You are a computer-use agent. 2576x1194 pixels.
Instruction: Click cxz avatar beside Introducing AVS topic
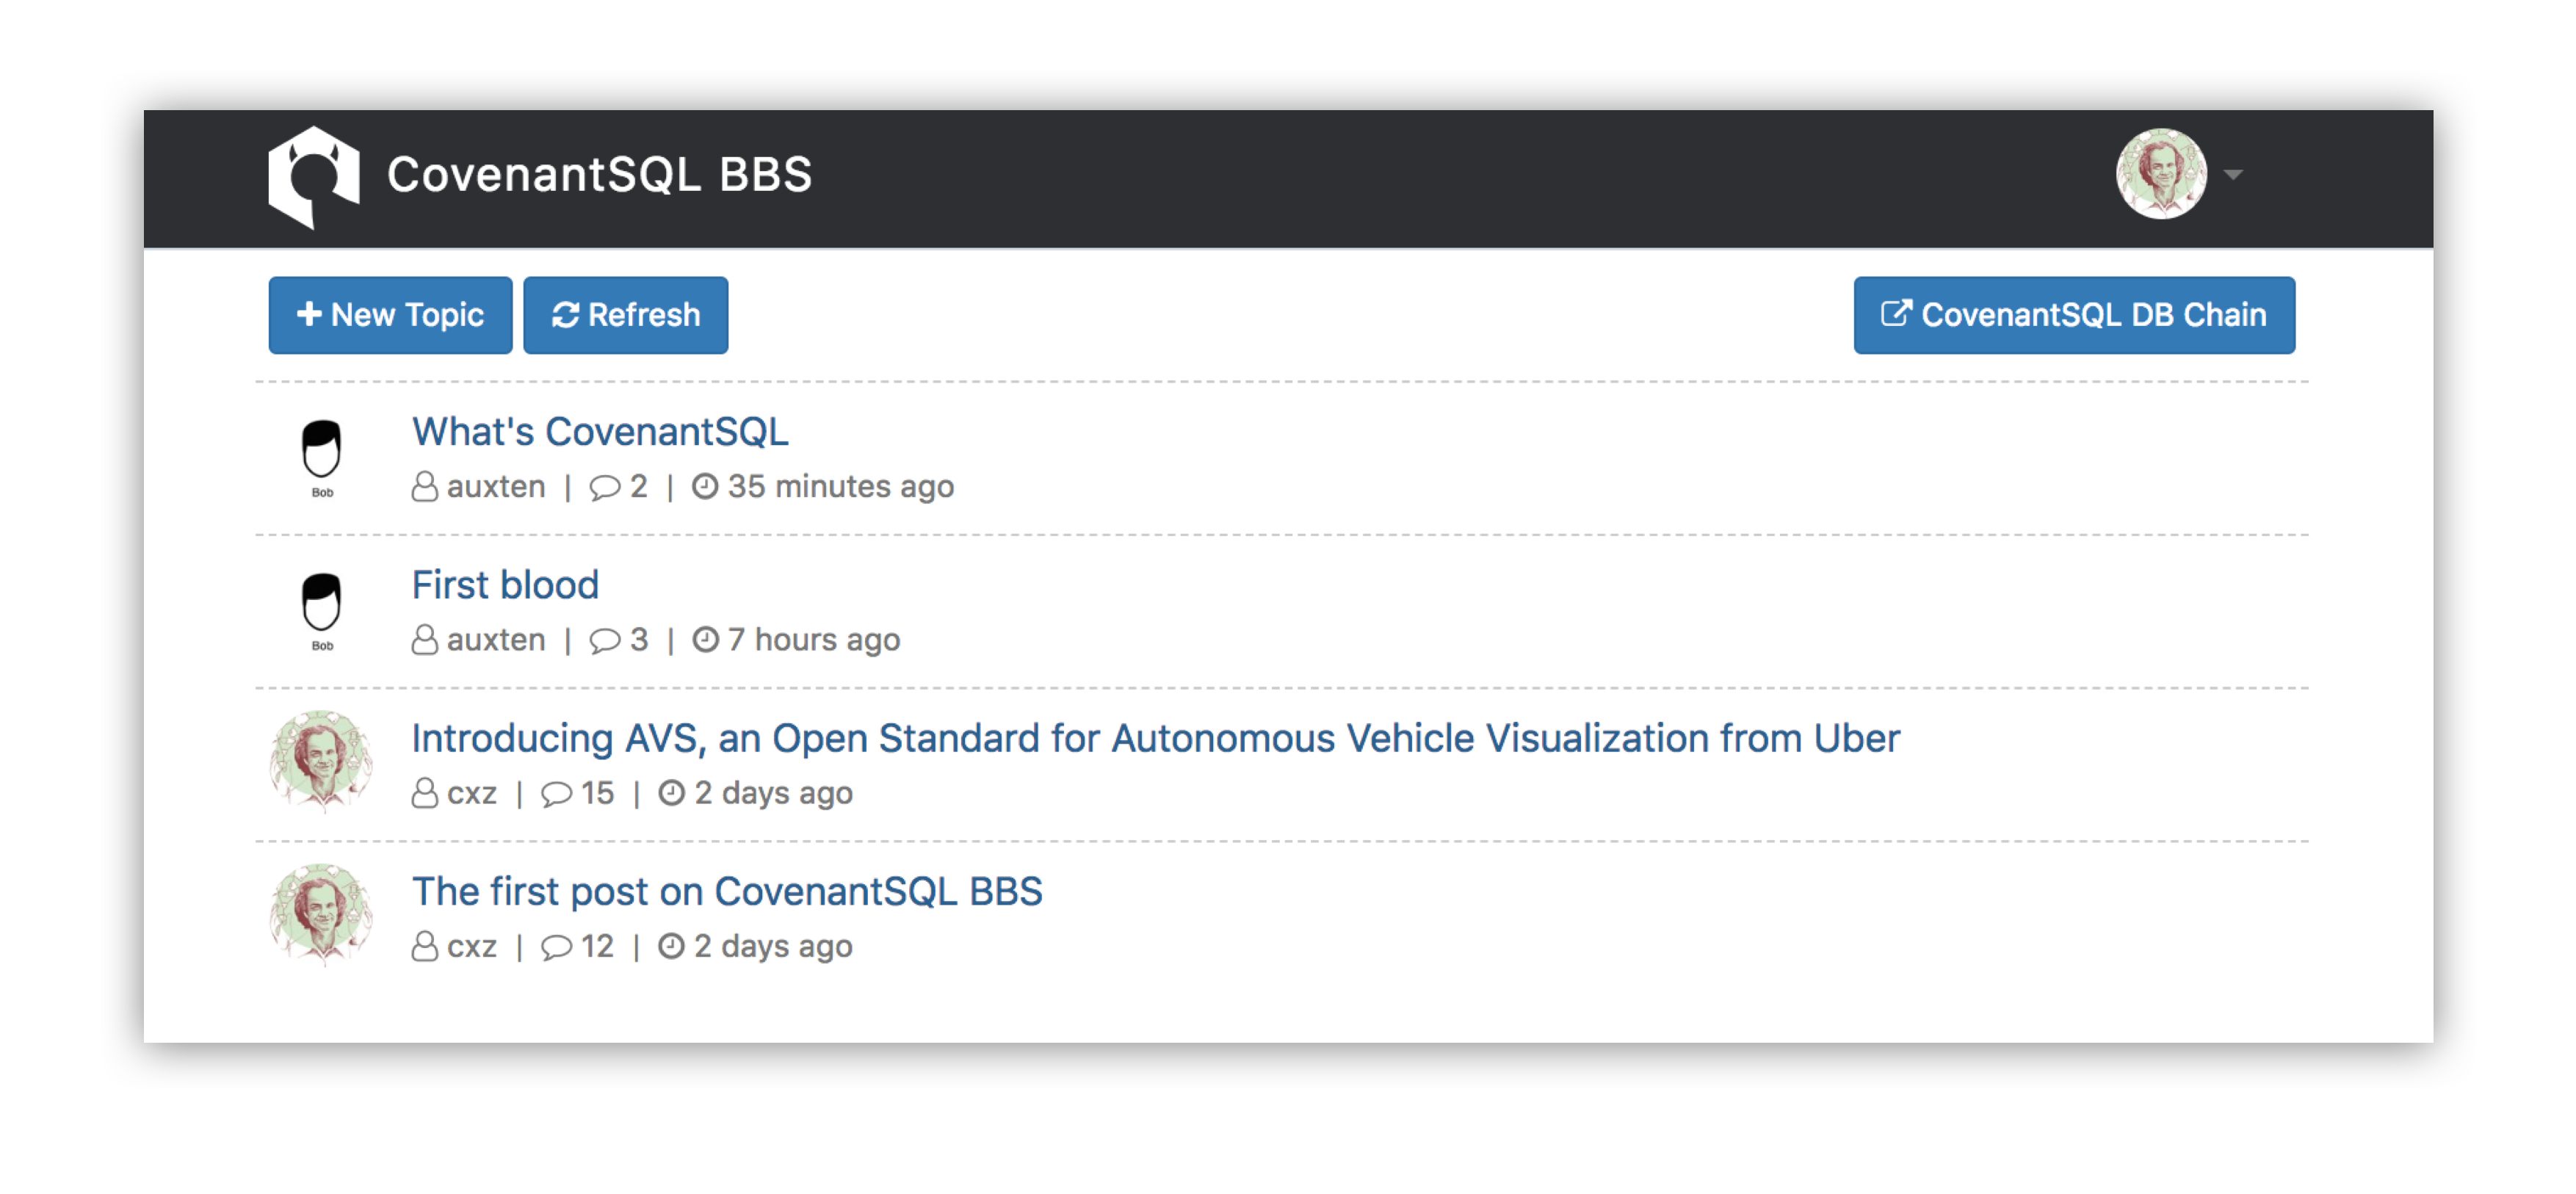pyautogui.click(x=320, y=762)
